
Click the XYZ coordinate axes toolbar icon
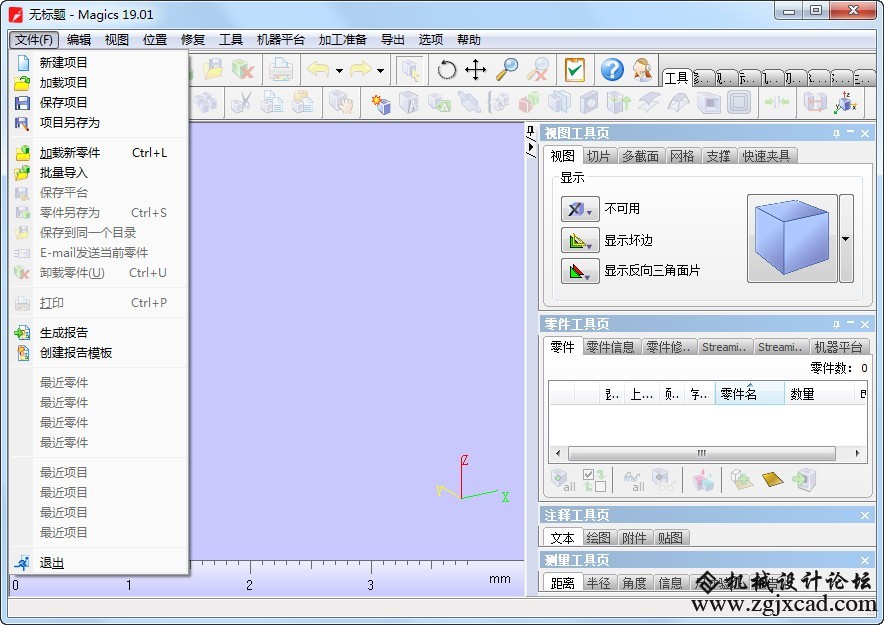(x=846, y=103)
